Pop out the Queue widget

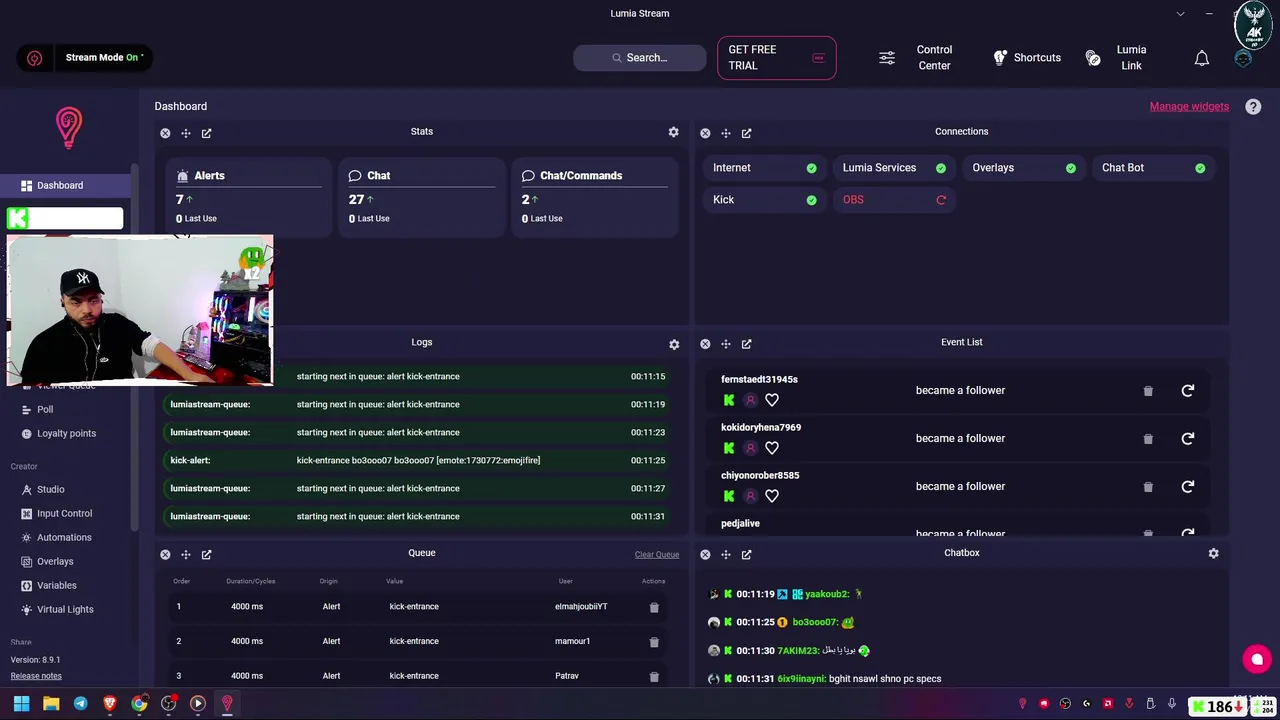pyautogui.click(x=207, y=555)
